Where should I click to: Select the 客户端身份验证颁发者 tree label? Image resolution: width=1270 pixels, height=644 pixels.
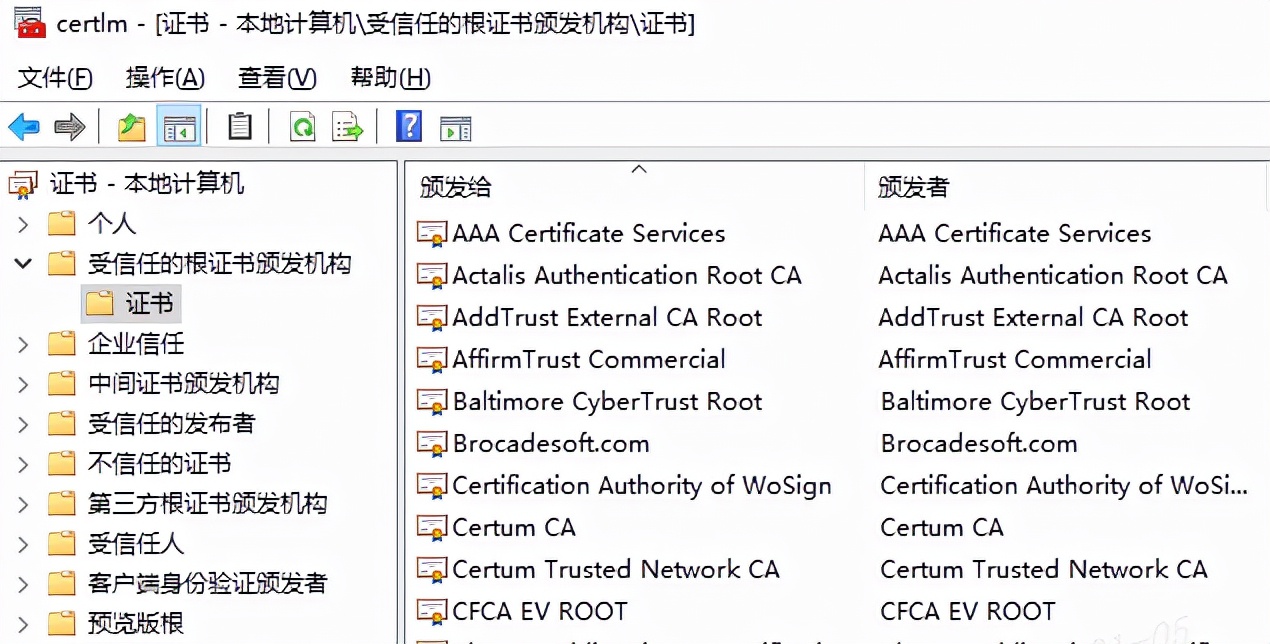click(207, 584)
